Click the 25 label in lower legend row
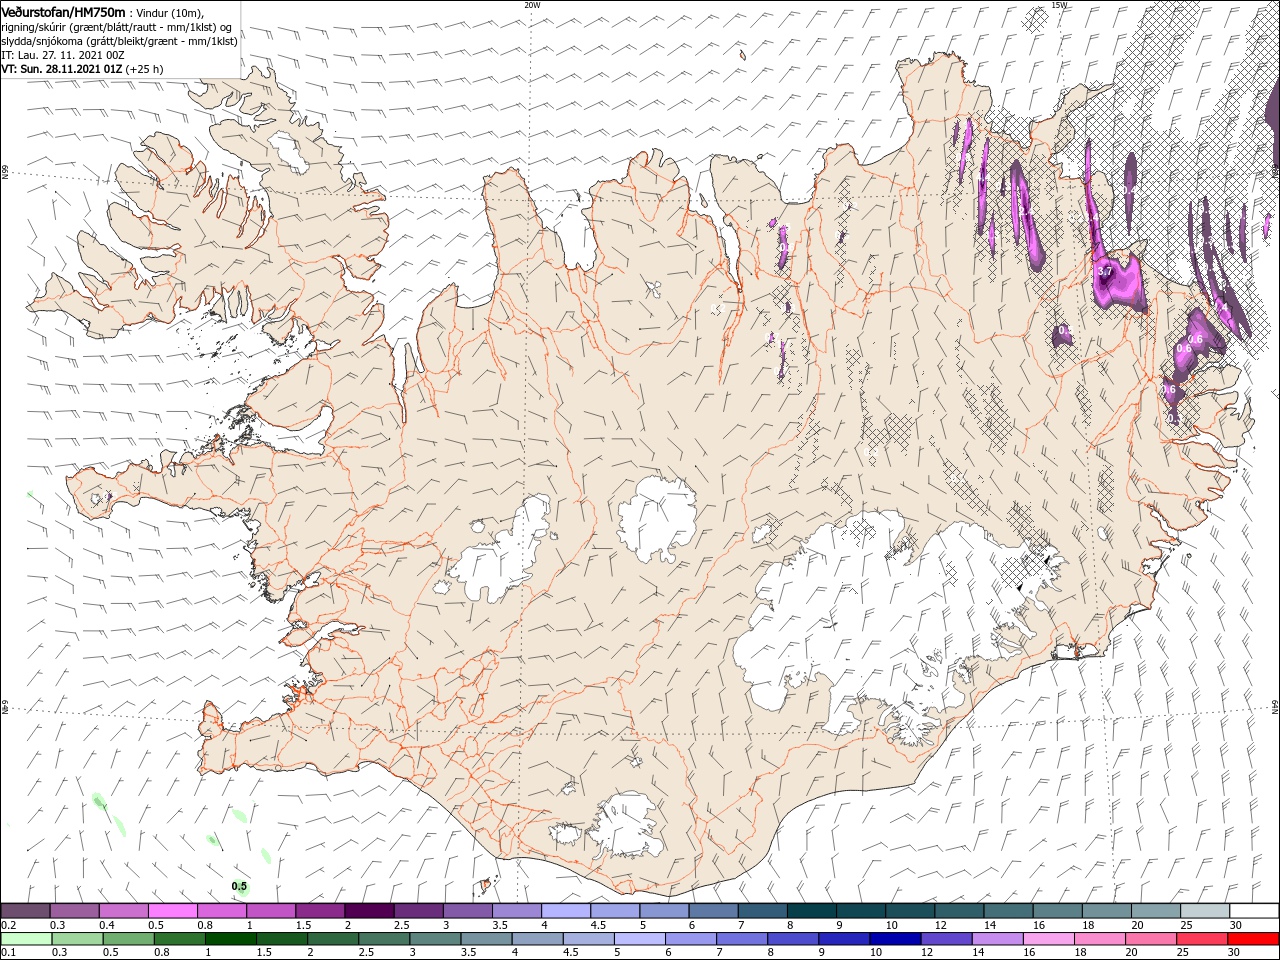Viewport: 1280px width, 960px height. 1184,953
